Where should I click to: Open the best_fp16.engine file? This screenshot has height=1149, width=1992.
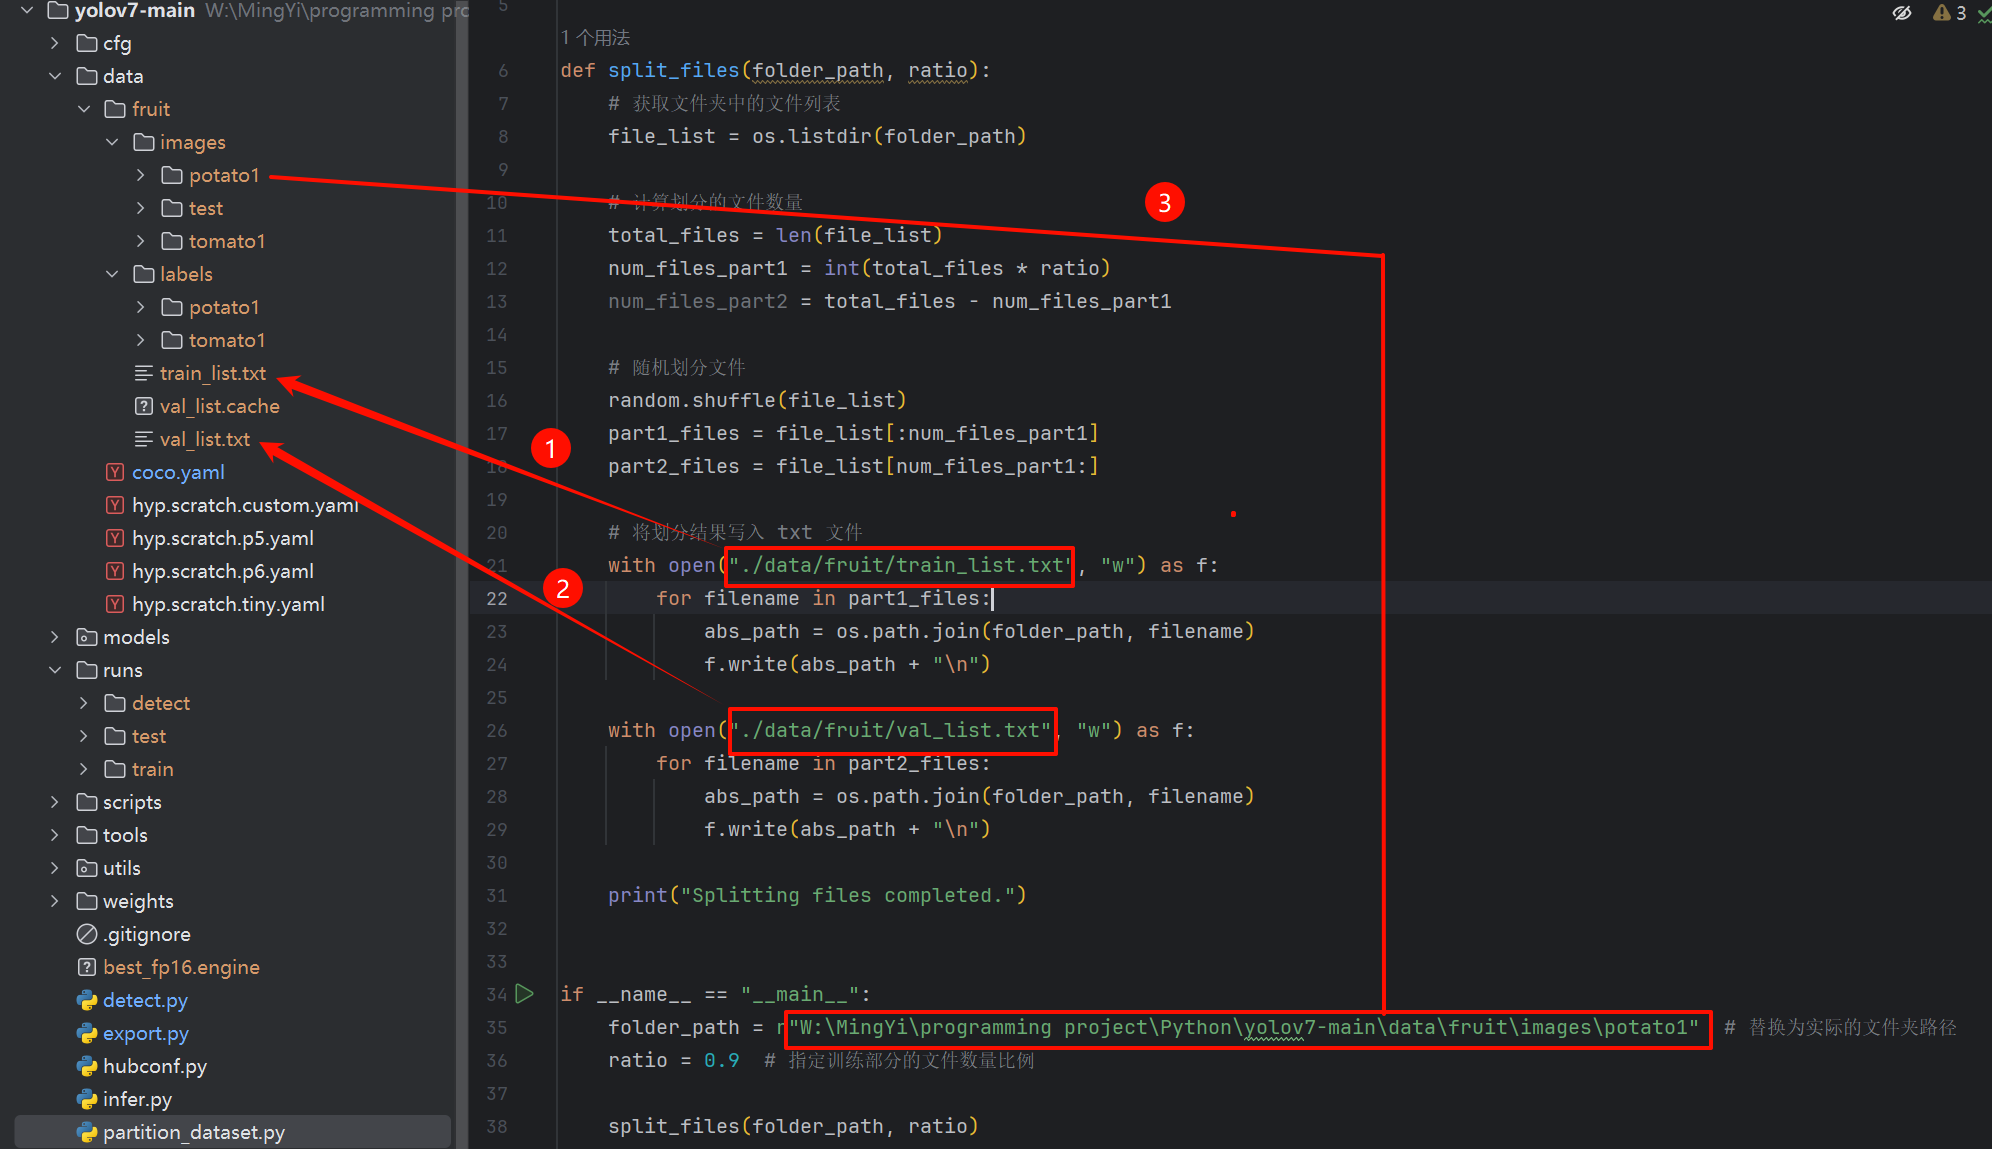[181, 967]
